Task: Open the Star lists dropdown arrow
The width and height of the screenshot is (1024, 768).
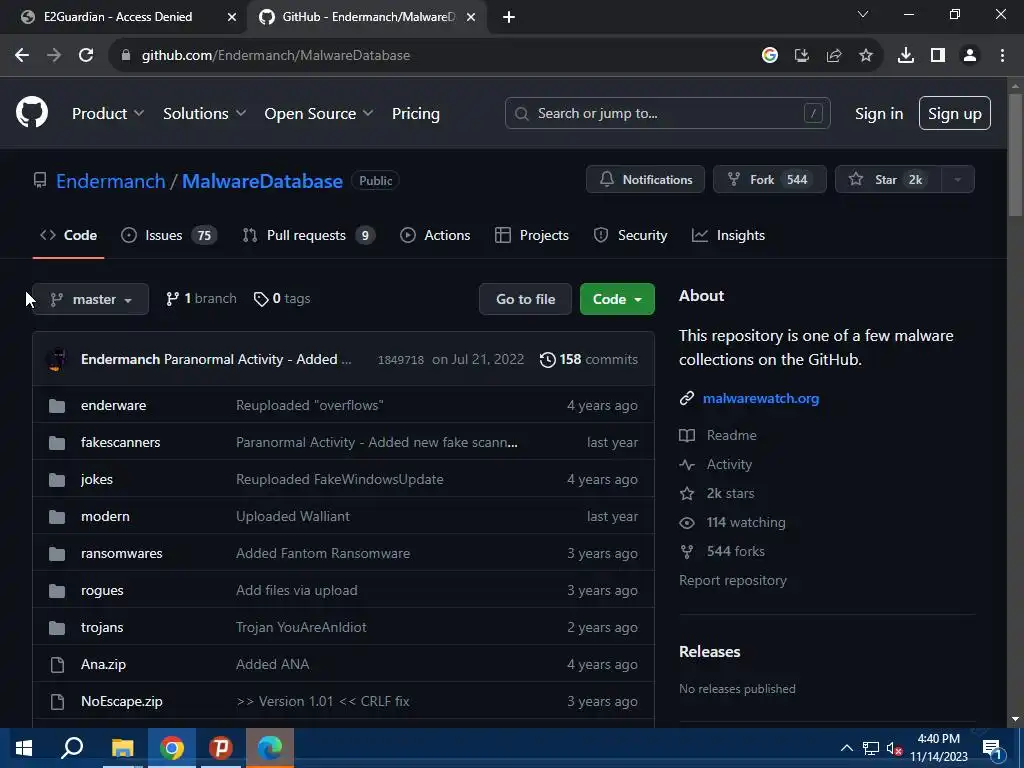Action: [957, 180]
